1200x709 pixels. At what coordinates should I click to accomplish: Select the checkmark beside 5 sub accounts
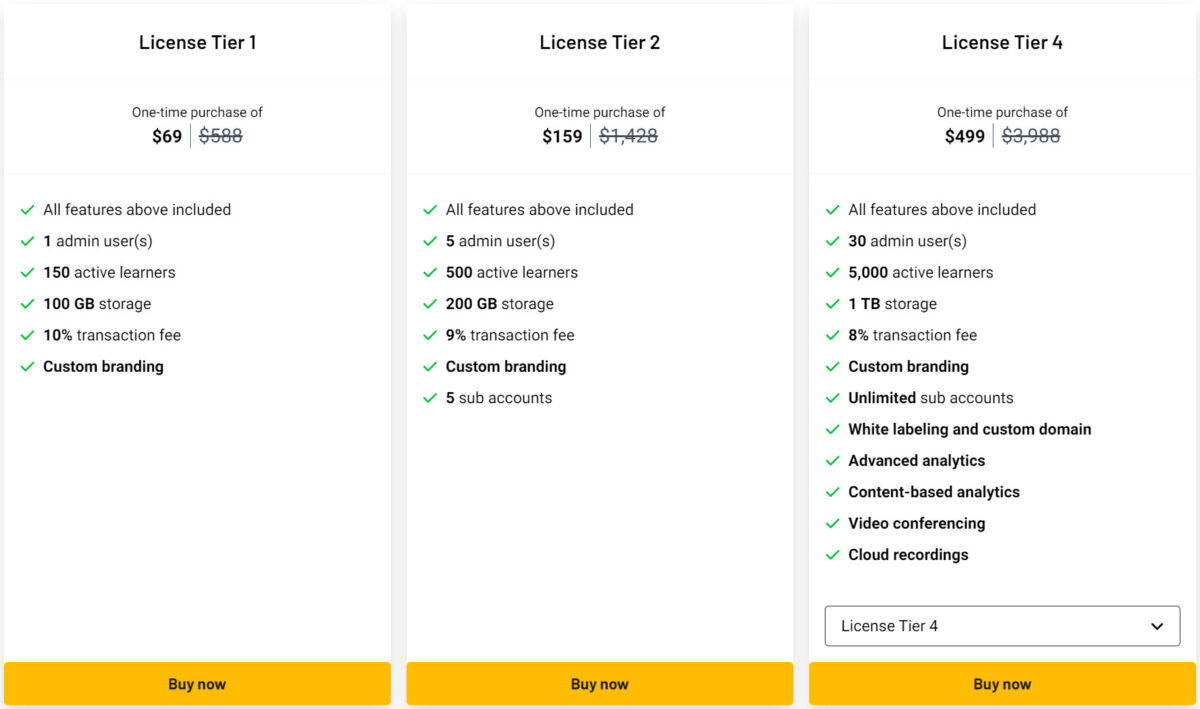[430, 398]
